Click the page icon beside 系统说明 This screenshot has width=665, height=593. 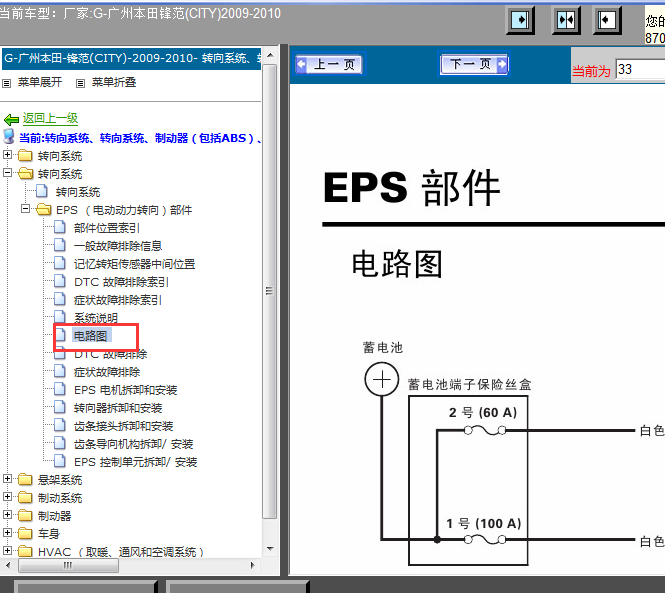pyautogui.click(x=61, y=318)
